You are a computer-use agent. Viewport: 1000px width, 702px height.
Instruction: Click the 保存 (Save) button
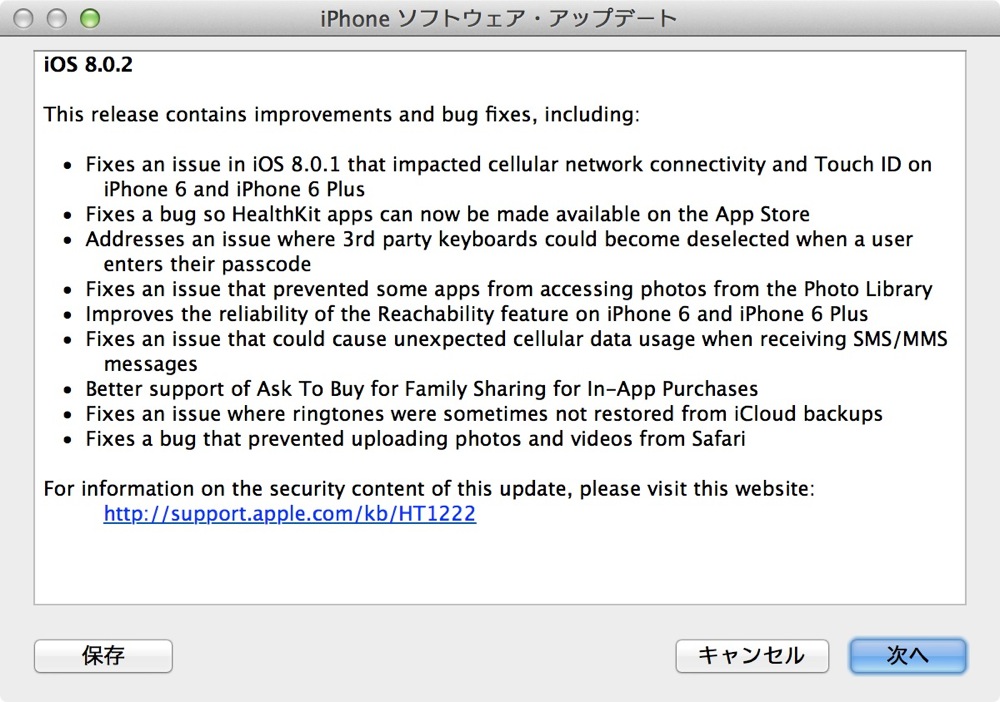point(103,655)
